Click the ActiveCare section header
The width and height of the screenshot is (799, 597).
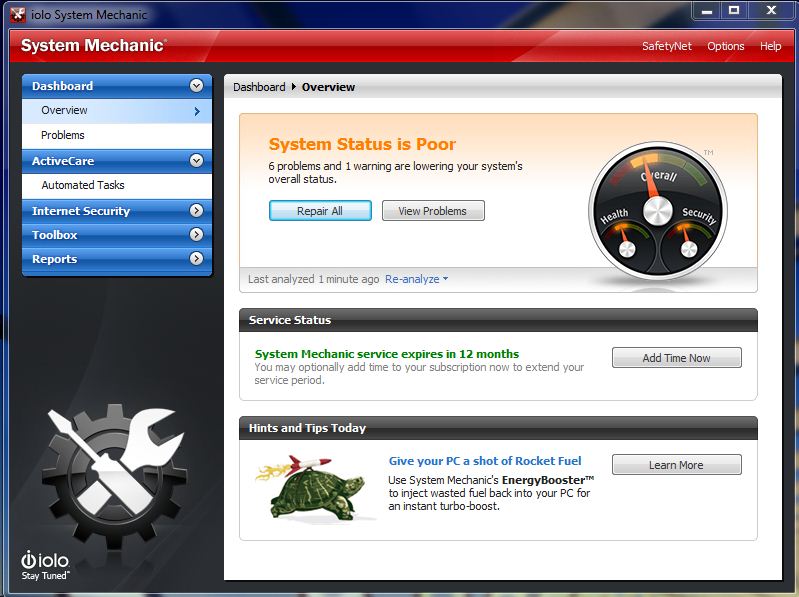pyautogui.click(x=117, y=161)
